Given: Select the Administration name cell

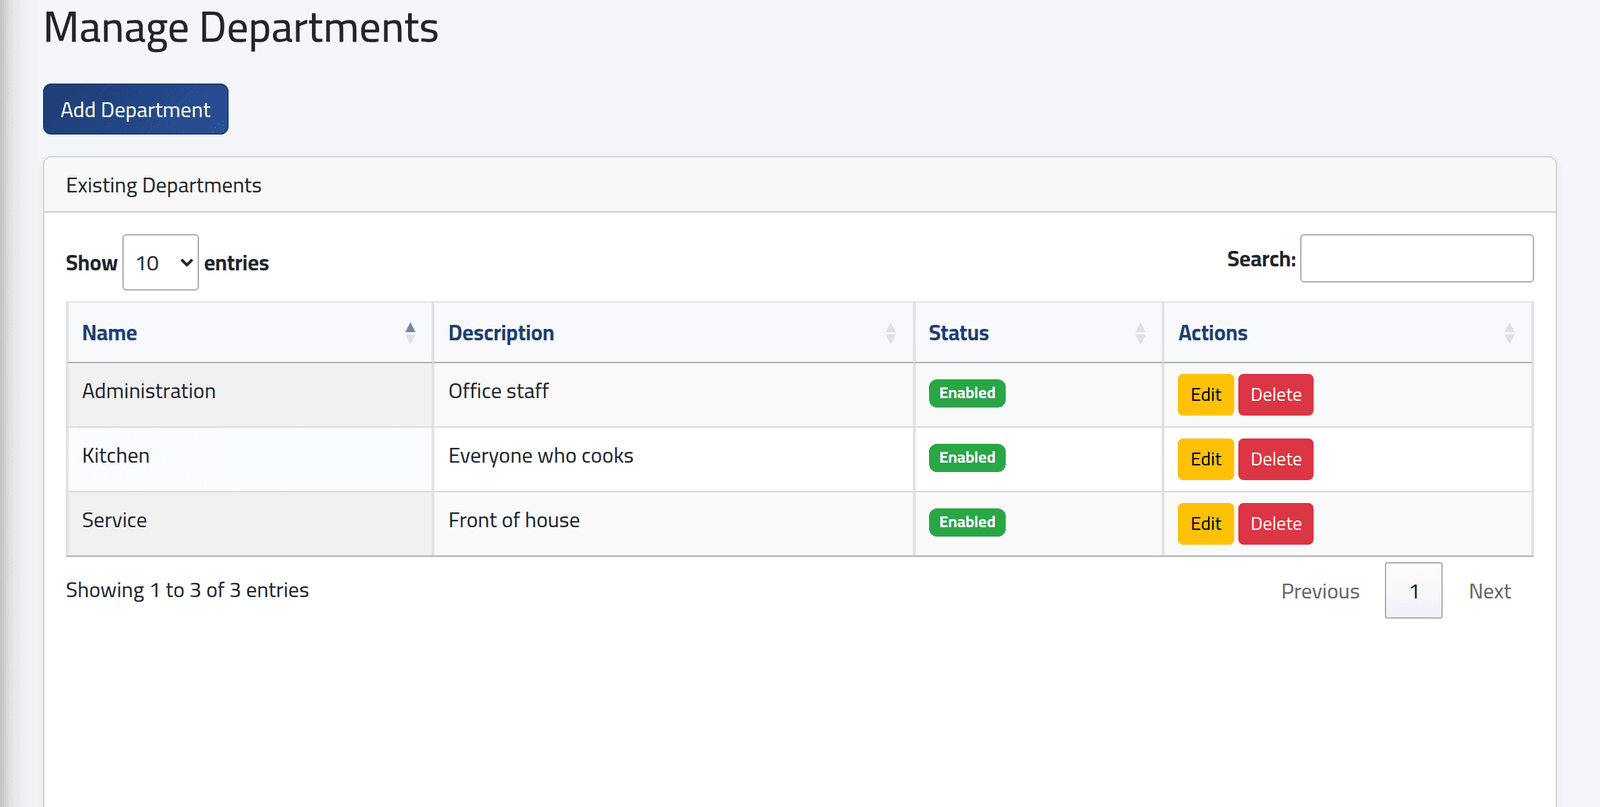Looking at the screenshot, I should pos(249,395).
